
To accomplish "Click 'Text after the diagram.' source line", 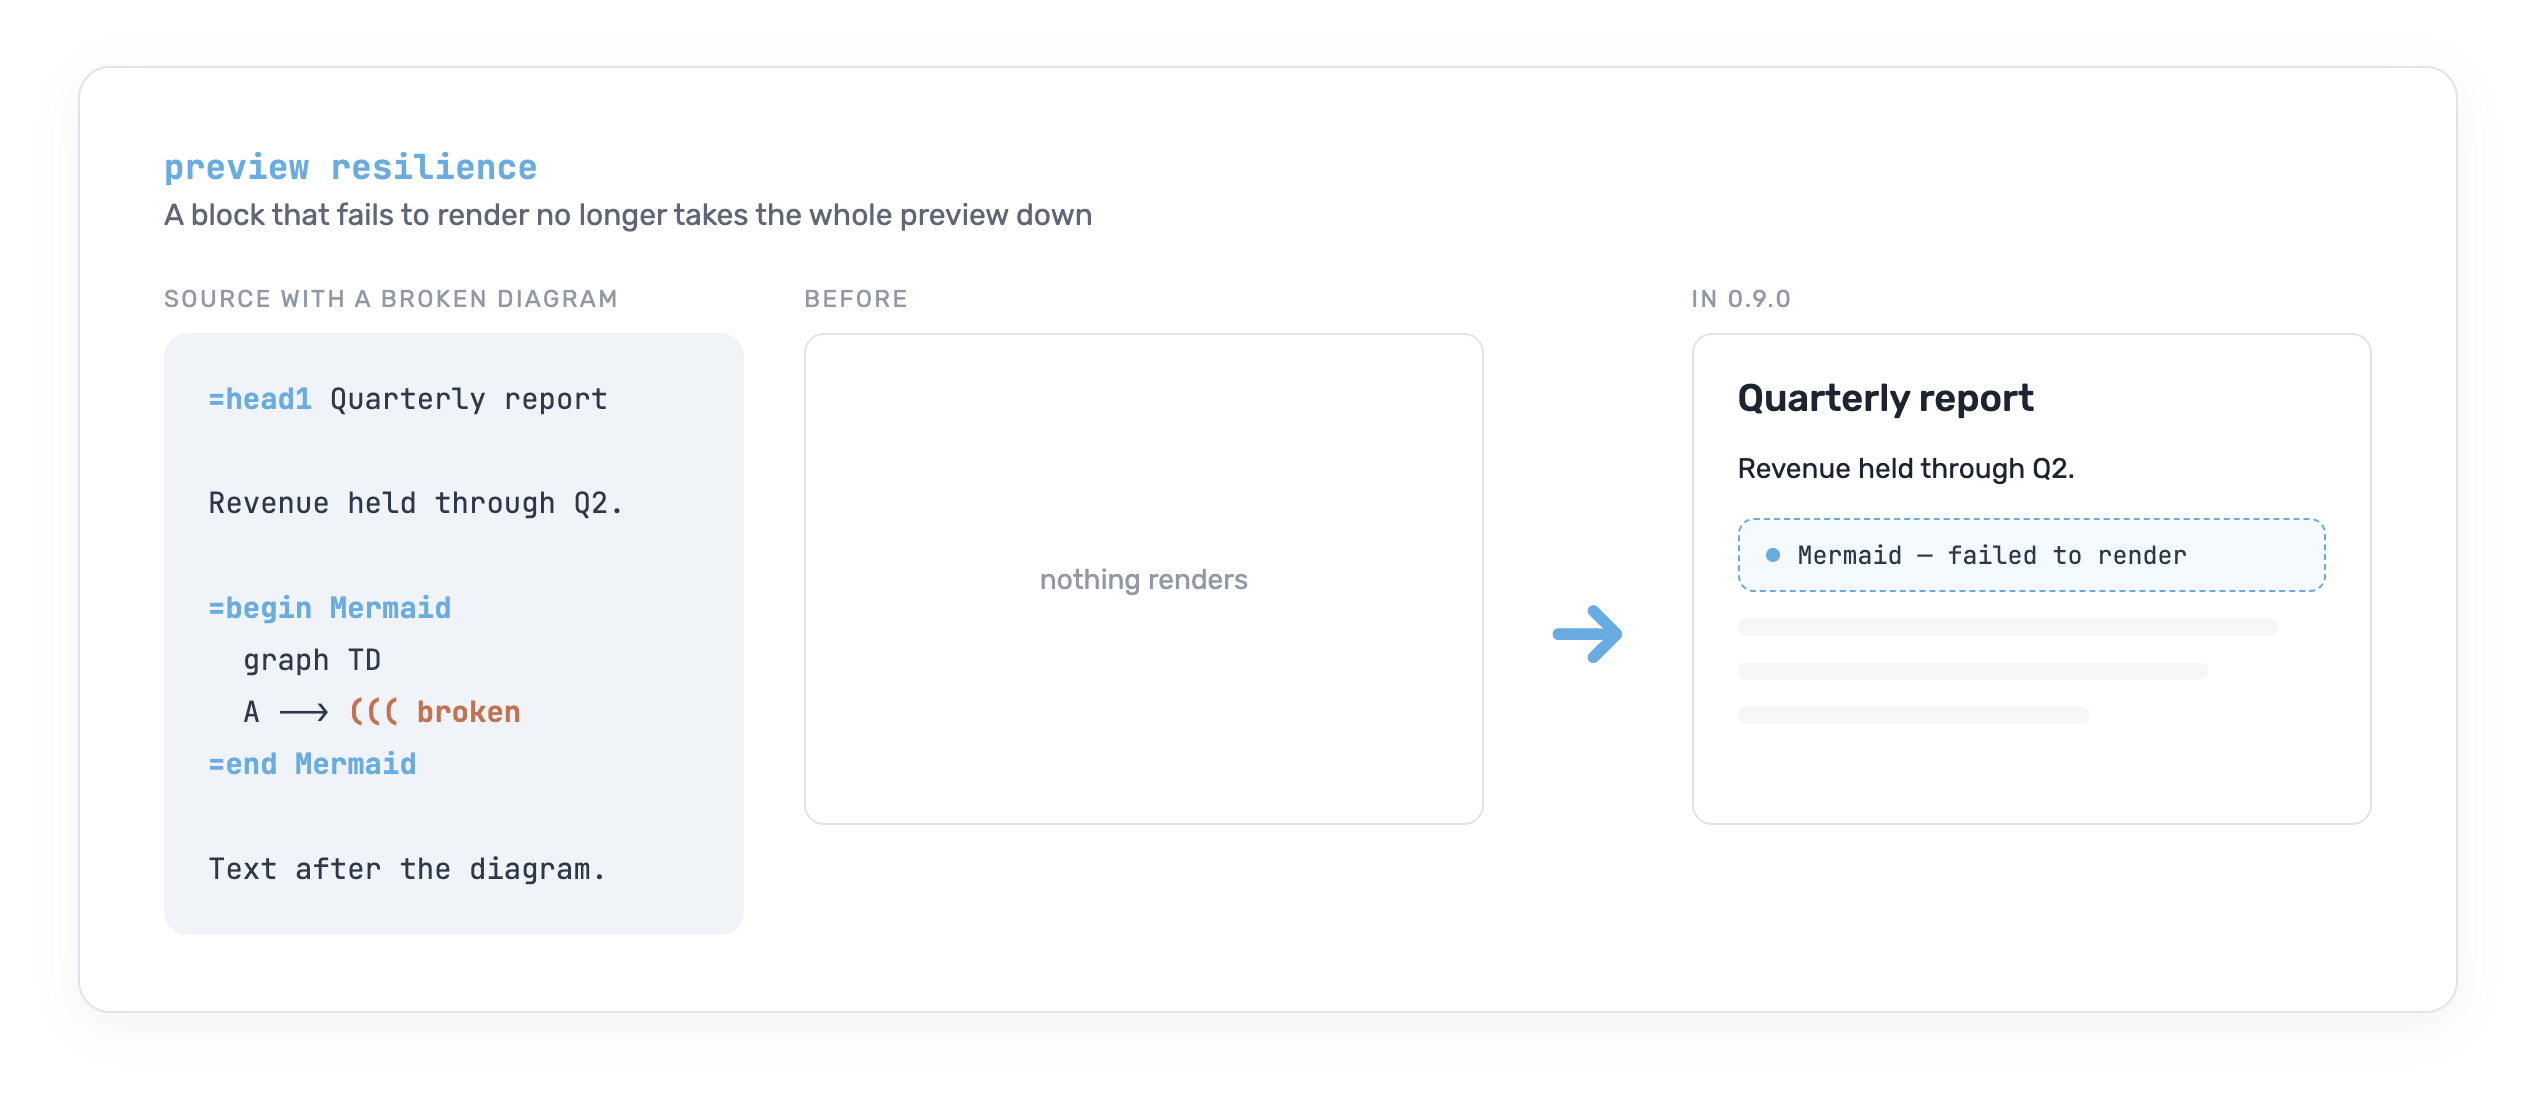I will [x=407, y=869].
